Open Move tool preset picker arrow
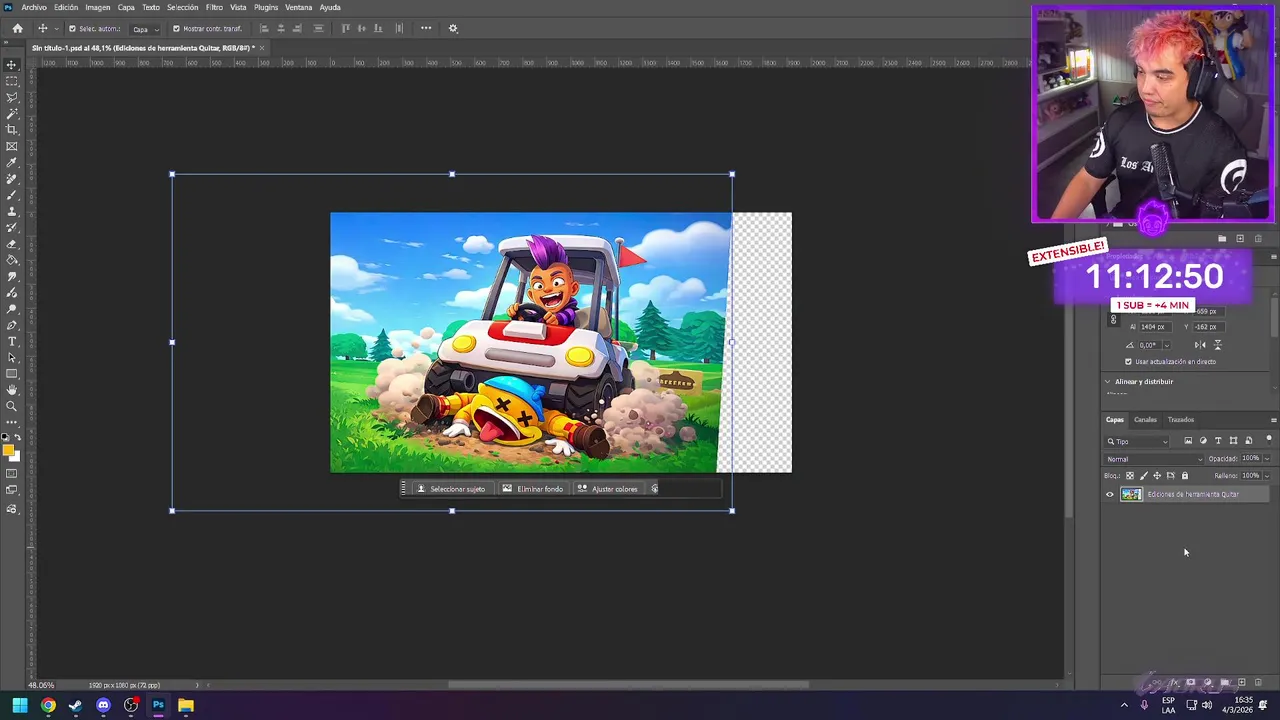Viewport: 1280px width, 720px height. tap(56, 29)
